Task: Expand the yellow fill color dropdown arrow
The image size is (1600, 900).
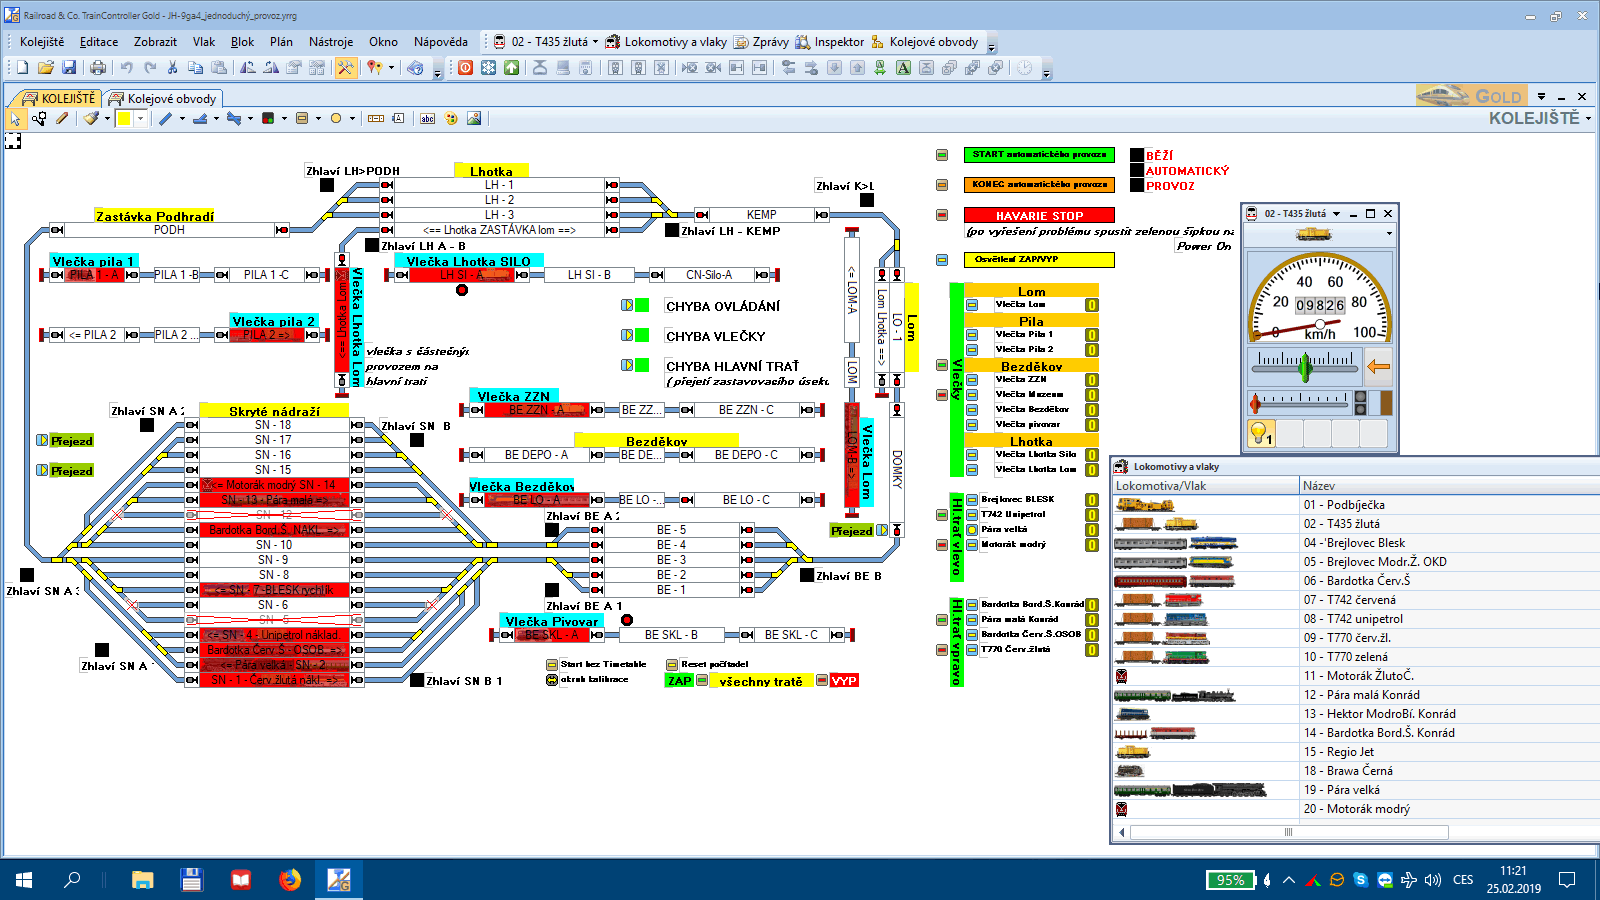Action: coord(140,118)
